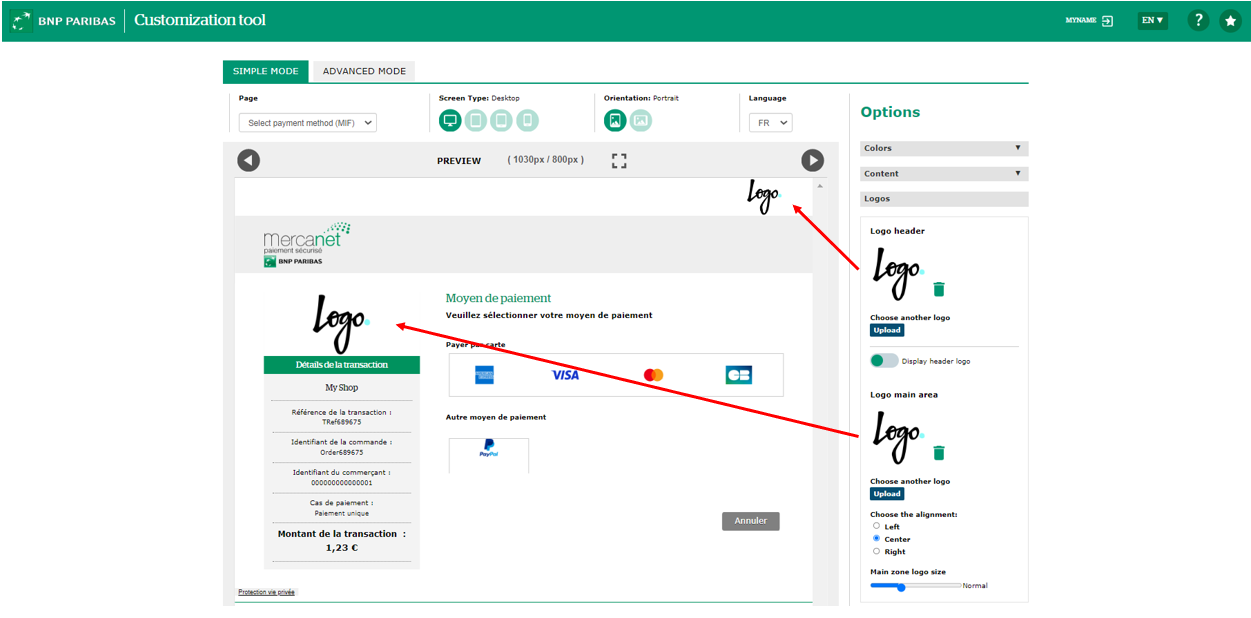The height and width of the screenshot is (618, 1251).
Task: Click Upload under Logo header
Action: (887, 330)
